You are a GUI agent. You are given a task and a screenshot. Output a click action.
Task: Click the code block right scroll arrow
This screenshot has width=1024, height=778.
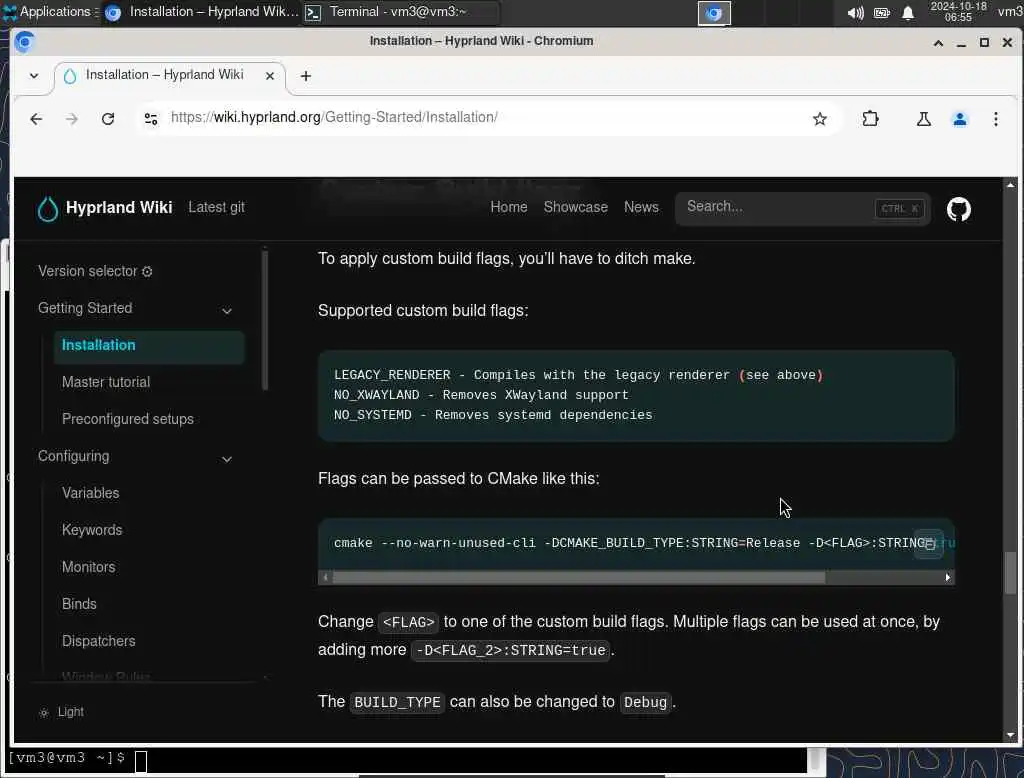coord(948,578)
